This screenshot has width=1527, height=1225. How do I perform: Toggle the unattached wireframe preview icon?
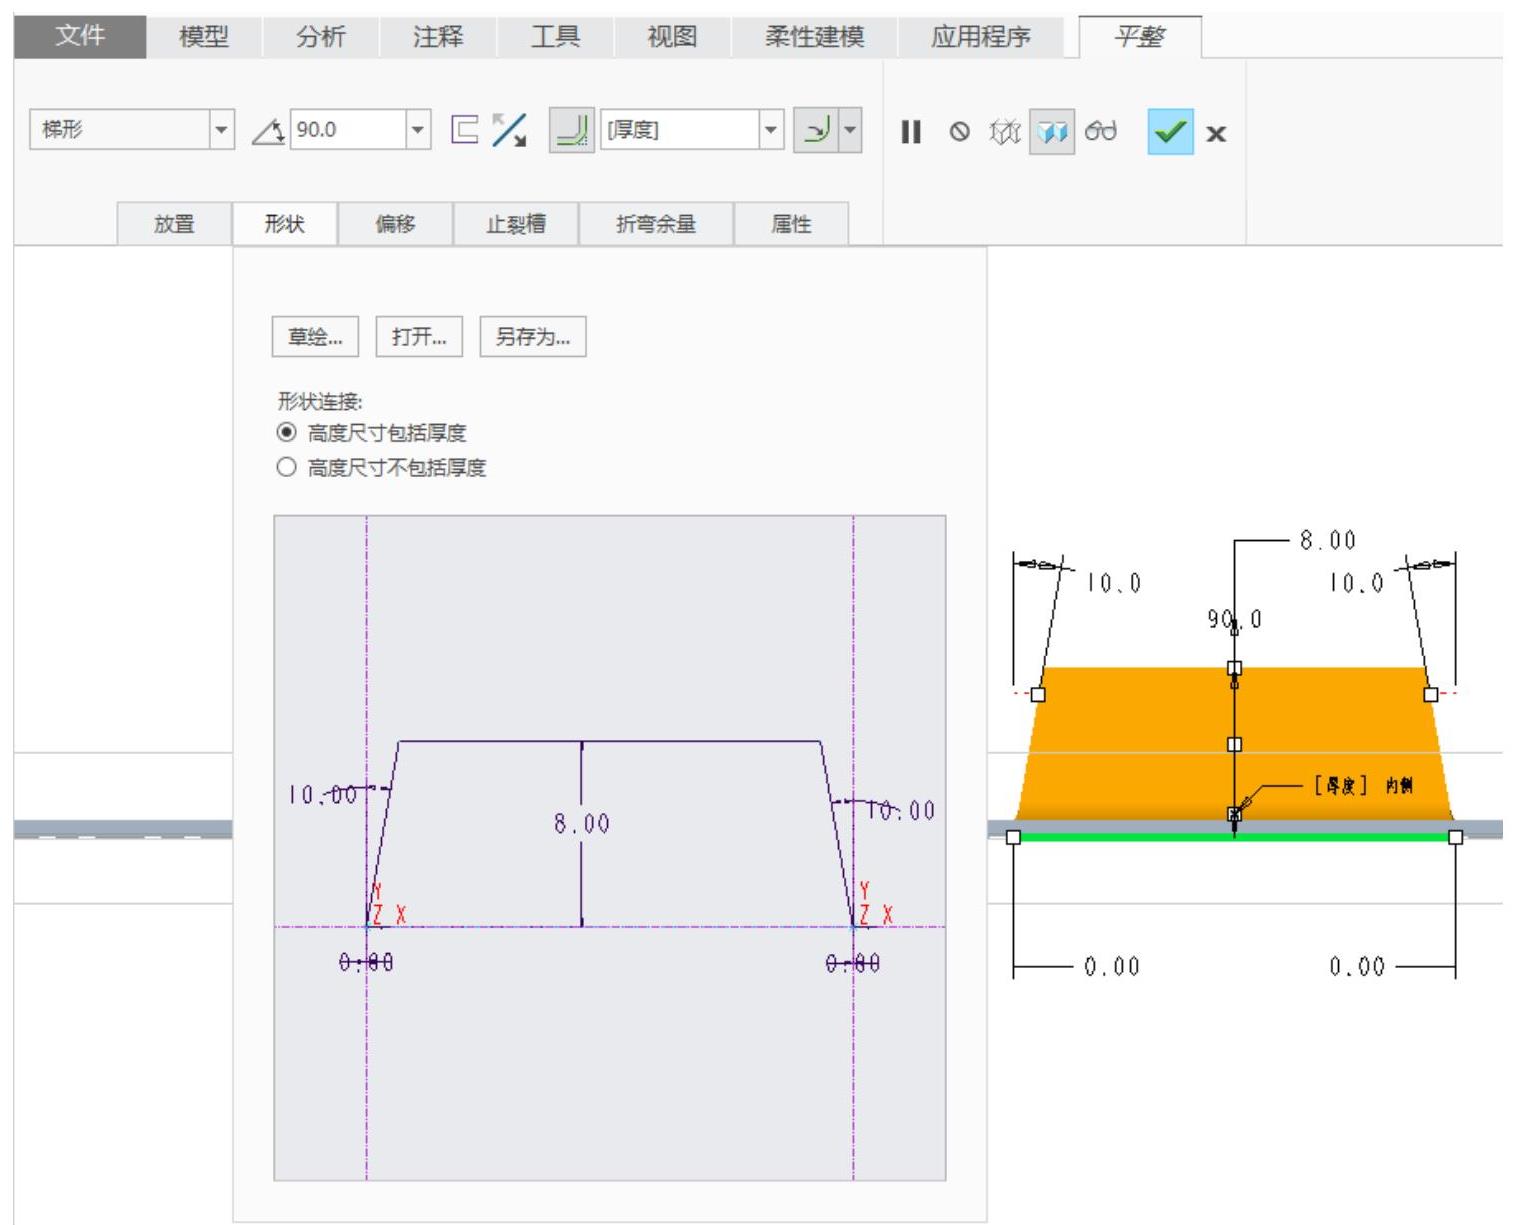click(x=1003, y=132)
